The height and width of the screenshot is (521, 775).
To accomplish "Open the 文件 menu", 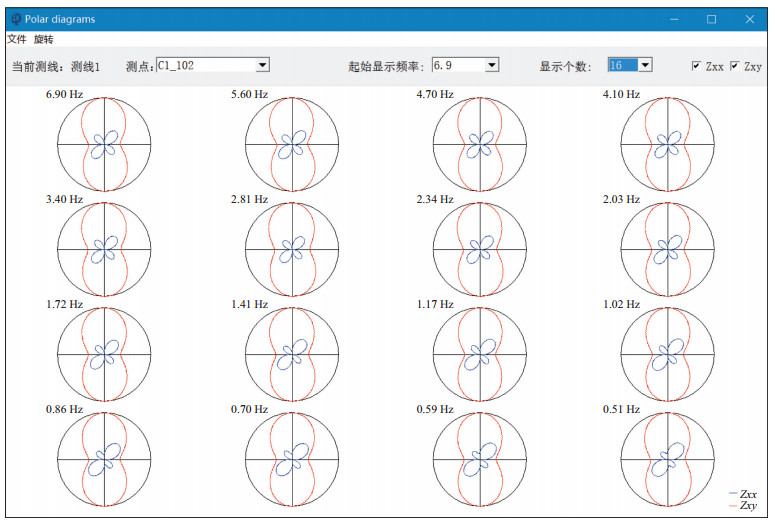I will point(17,39).
